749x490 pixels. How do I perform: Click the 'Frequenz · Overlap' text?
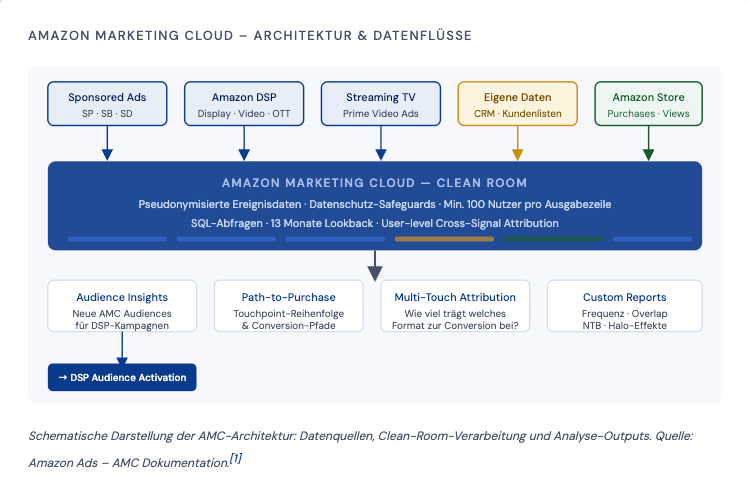(625, 314)
